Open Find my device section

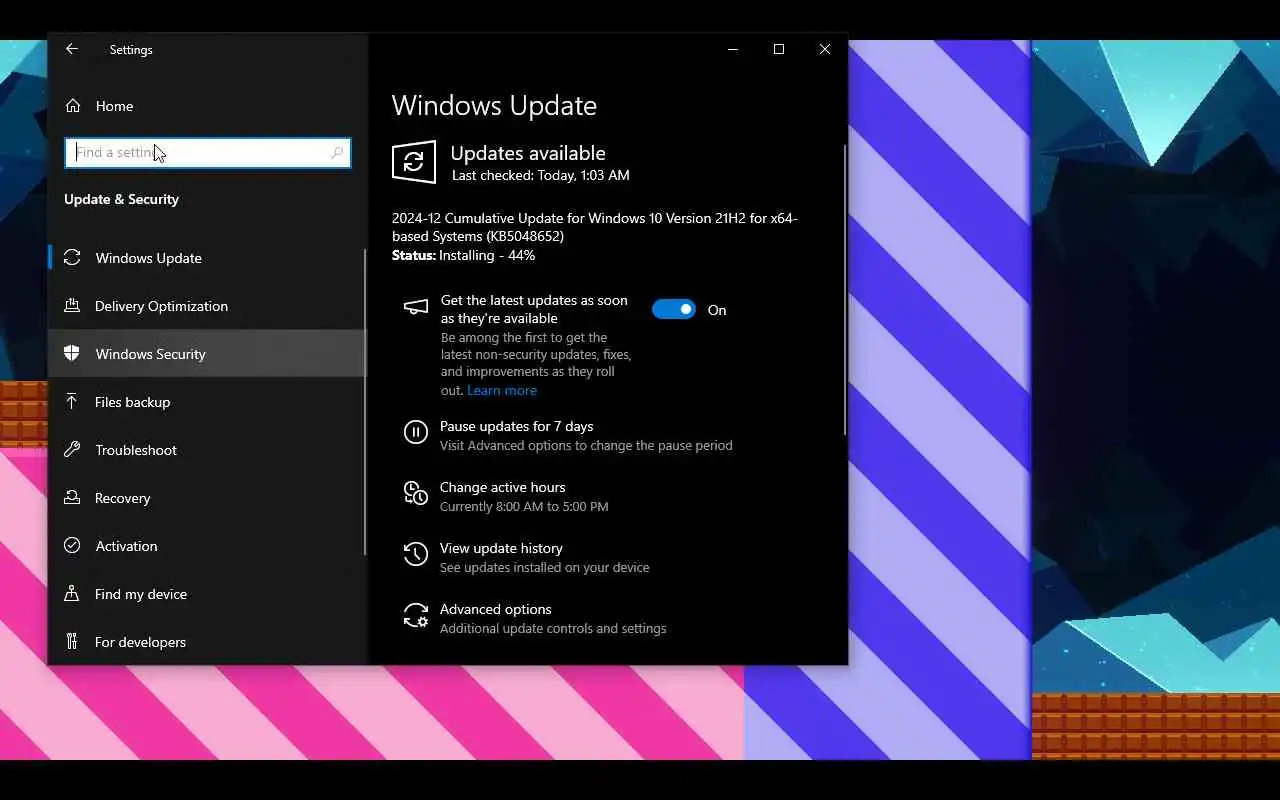coord(207,594)
